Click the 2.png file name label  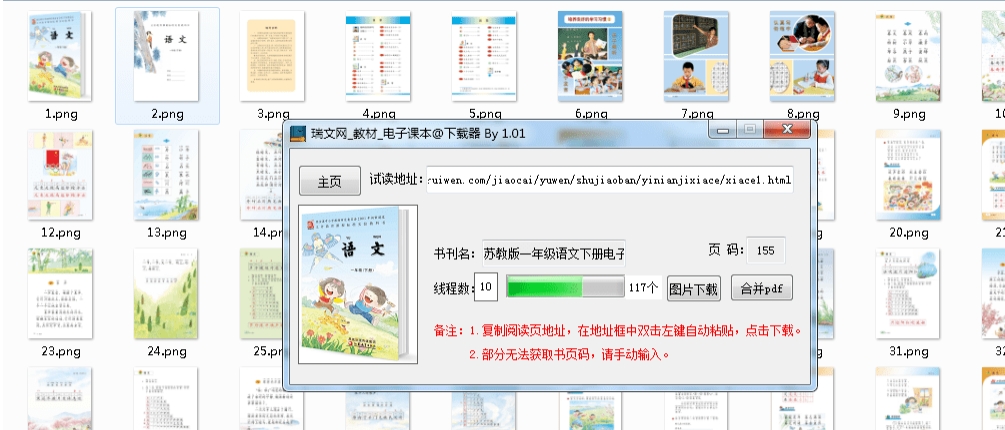click(167, 114)
